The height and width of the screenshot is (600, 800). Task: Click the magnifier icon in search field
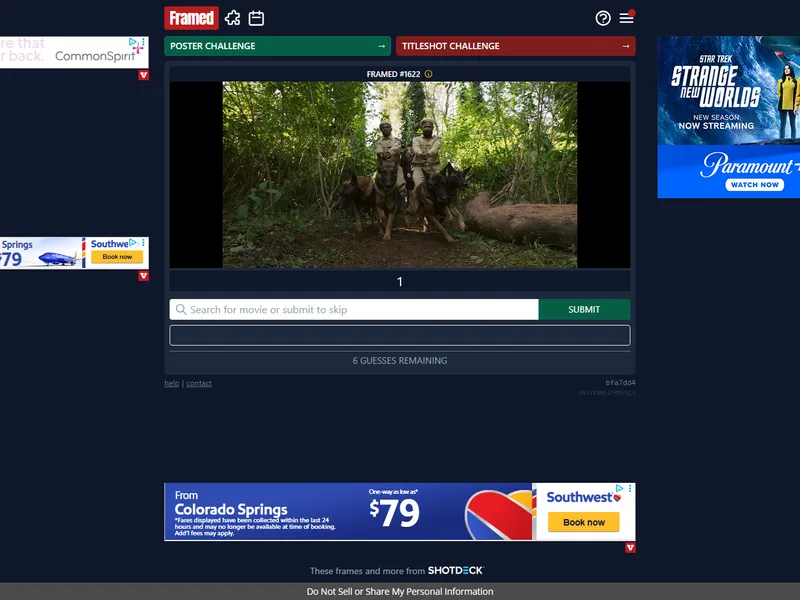[181, 309]
